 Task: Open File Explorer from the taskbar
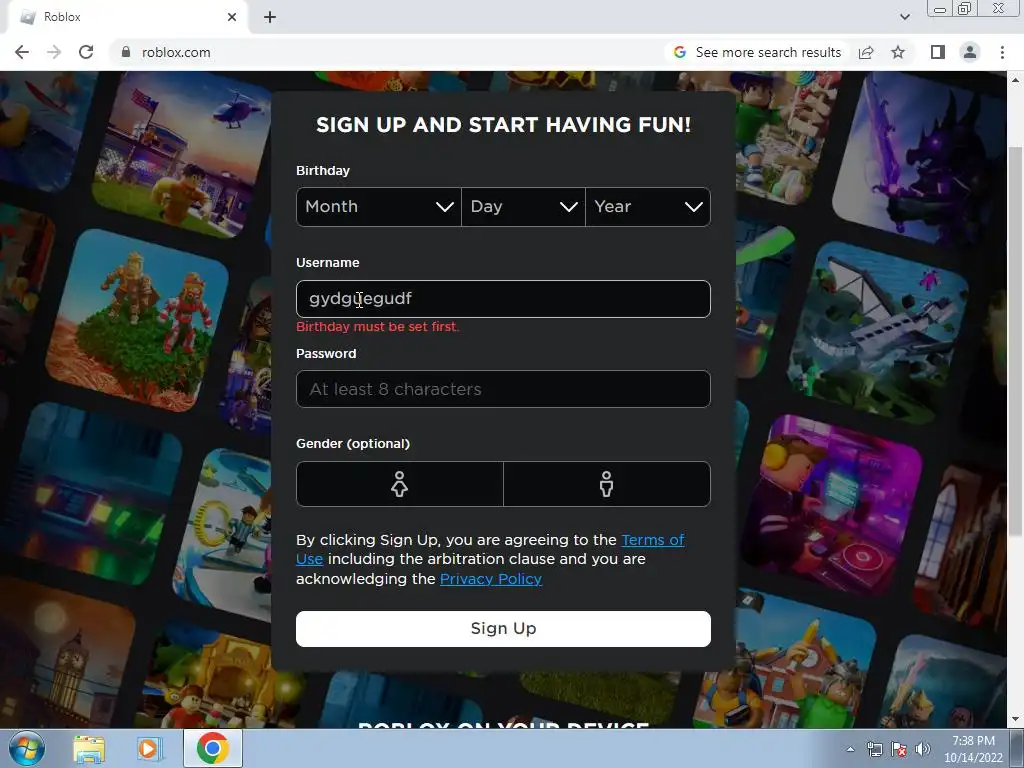point(89,749)
